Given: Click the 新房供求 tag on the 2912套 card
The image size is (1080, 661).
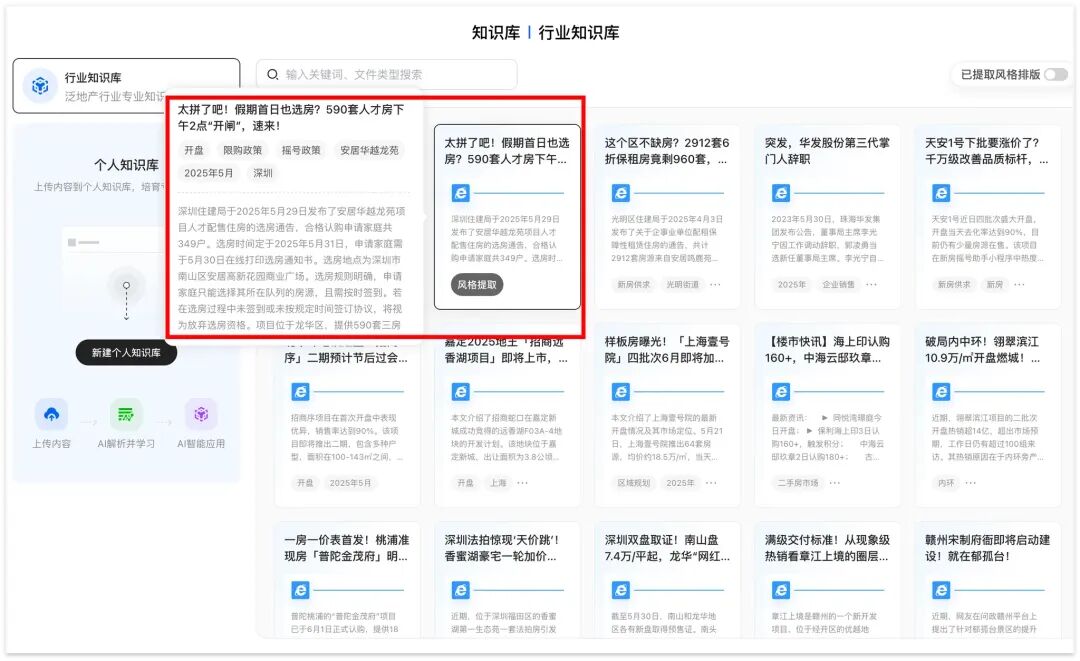Looking at the screenshot, I should click(633, 284).
